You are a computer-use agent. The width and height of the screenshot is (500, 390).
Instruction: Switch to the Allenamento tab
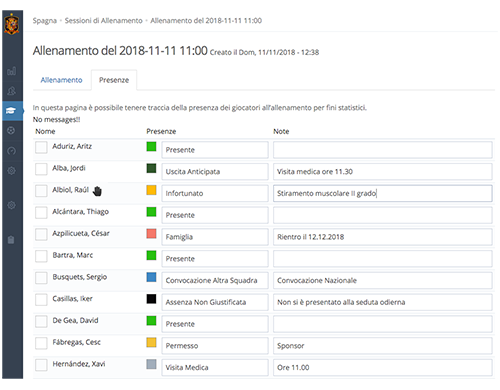coord(61,80)
